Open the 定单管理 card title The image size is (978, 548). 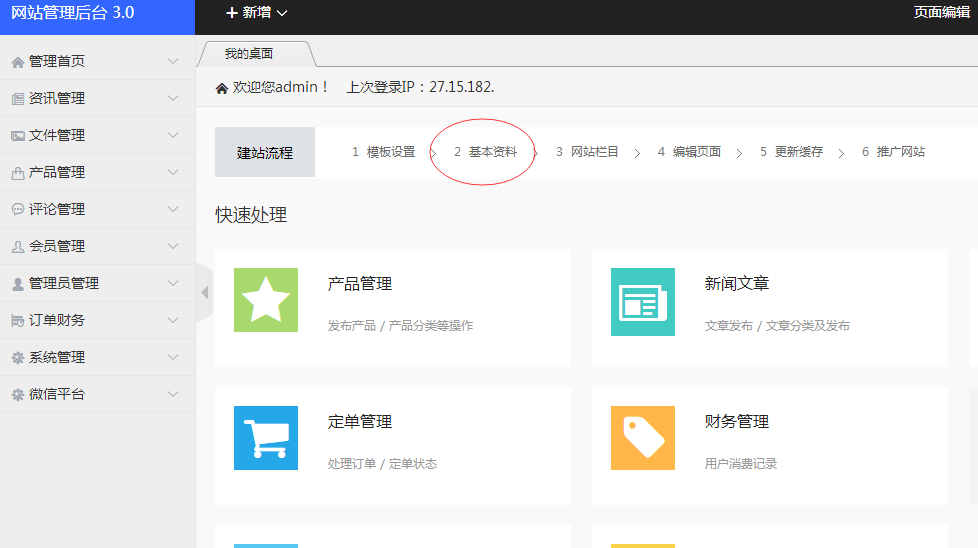(360, 422)
